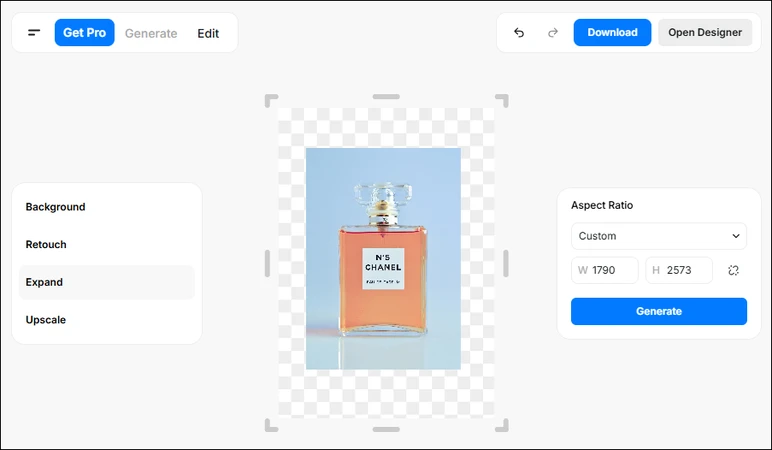Click the undo arrow icon
772x450 pixels.
pos(519,32)
